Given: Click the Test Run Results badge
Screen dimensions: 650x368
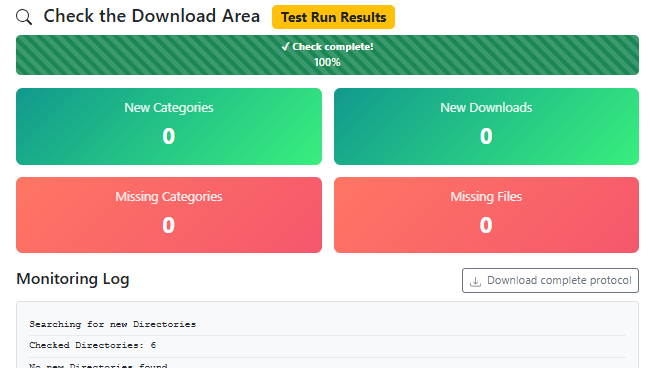Looking at the screenshot, I should pos(333,17).
